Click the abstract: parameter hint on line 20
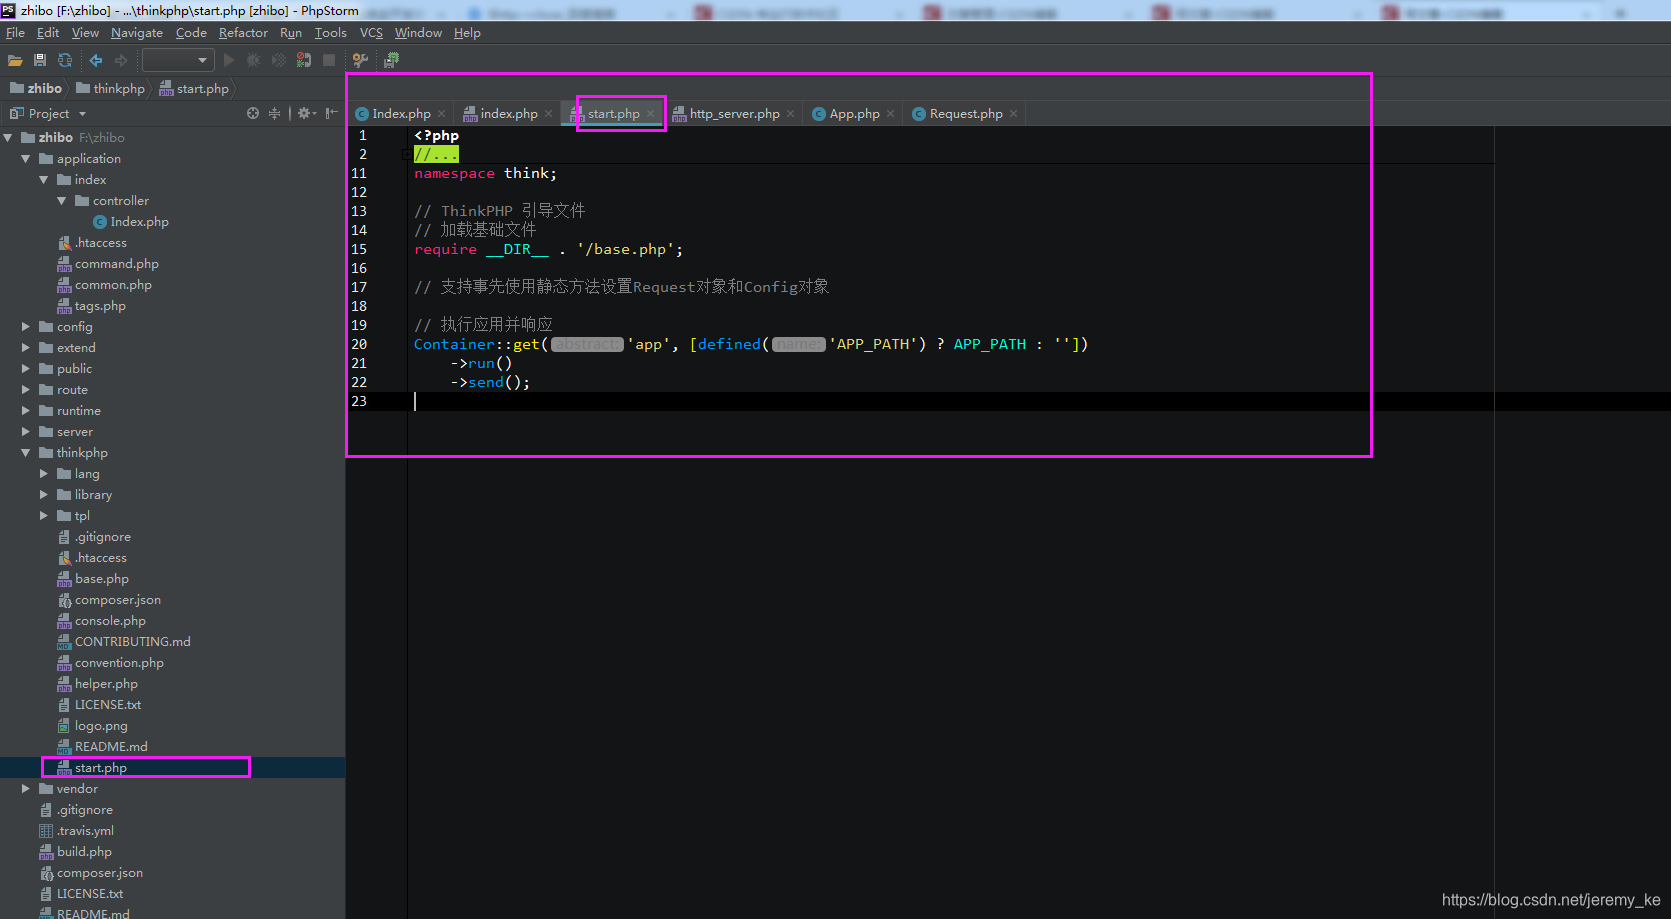Screen dimensions: 1671x919 pos(587,345)
